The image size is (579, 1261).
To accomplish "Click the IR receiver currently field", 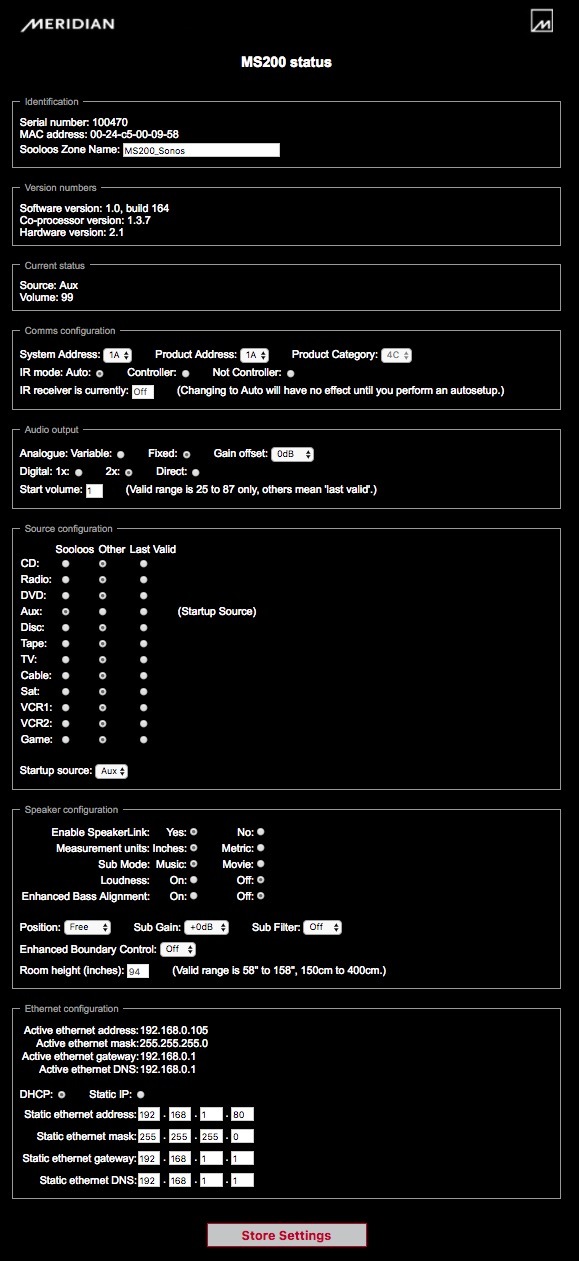I will point(143,391).
